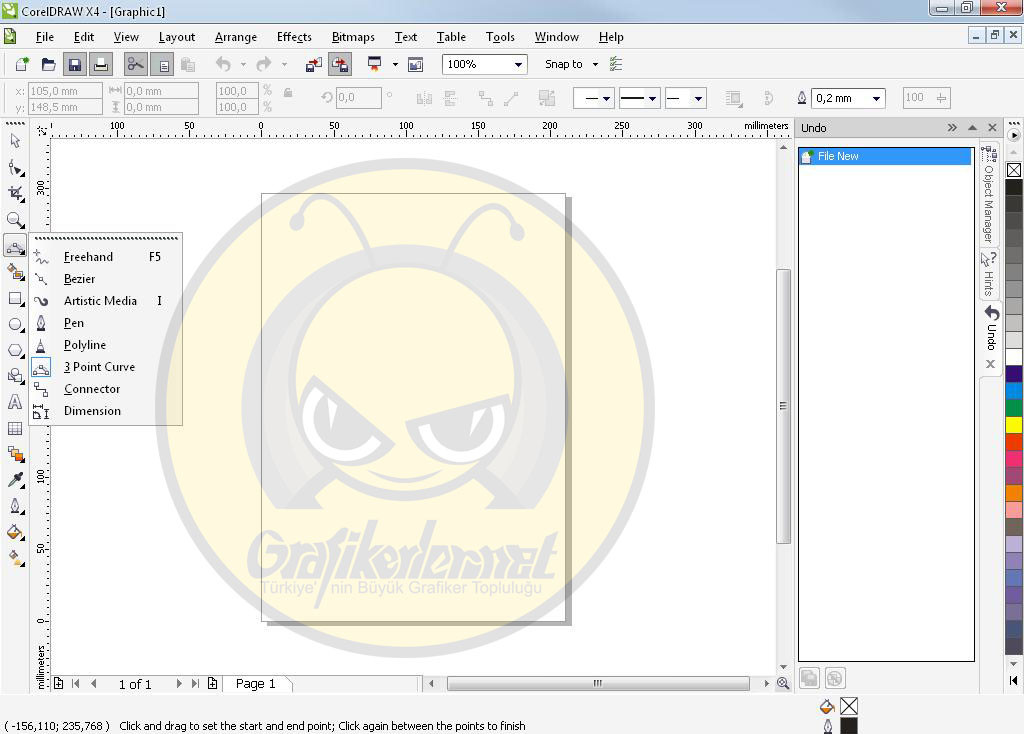Switch to the Object Manager docker tab

(x=989, y=195)
